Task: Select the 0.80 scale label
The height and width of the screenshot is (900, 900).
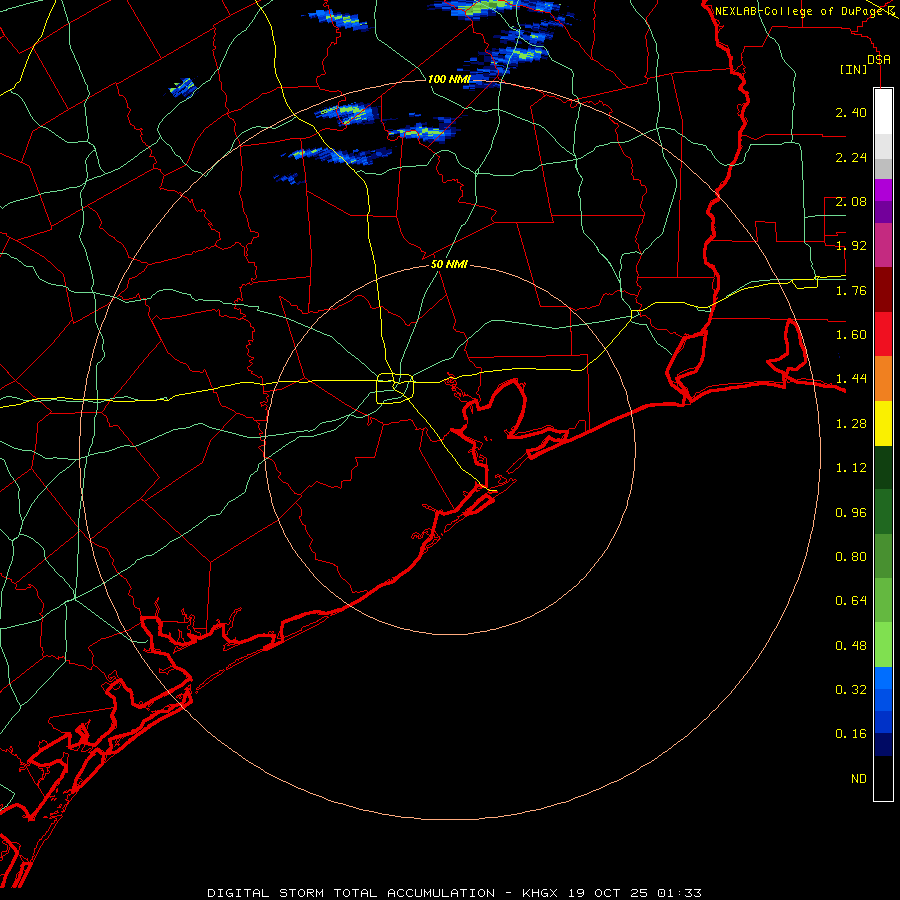Action: tap(851, 557)
